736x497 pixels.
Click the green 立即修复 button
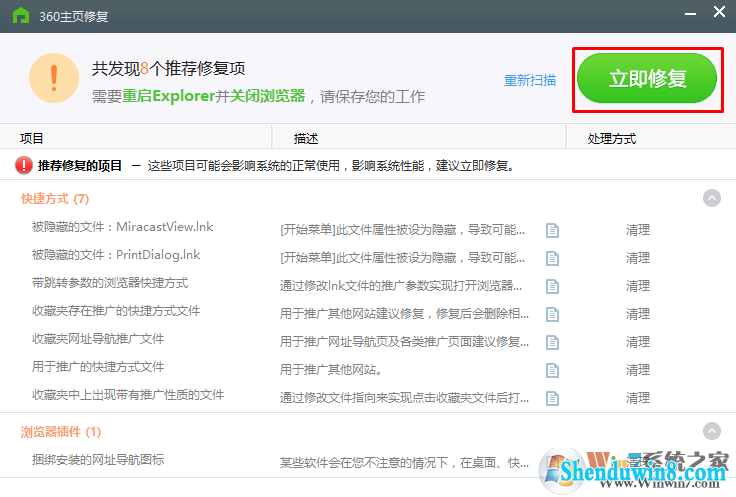[647, 78]
